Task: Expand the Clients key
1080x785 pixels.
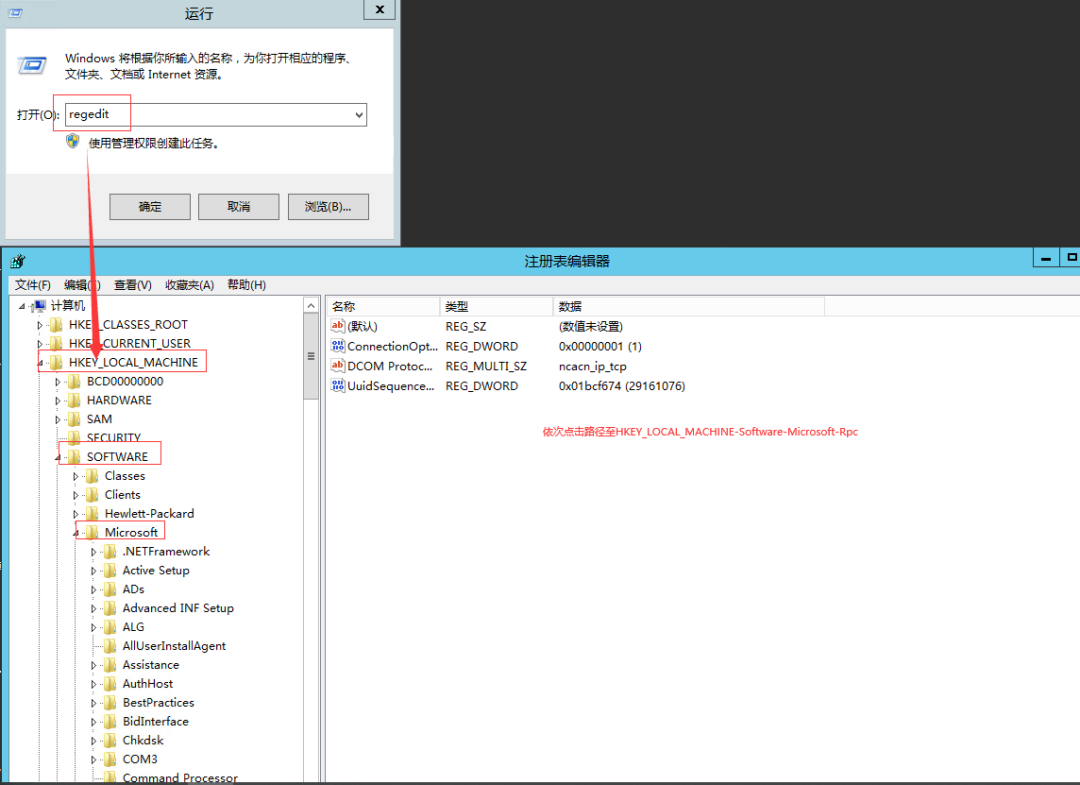Action: coord(76,495)
